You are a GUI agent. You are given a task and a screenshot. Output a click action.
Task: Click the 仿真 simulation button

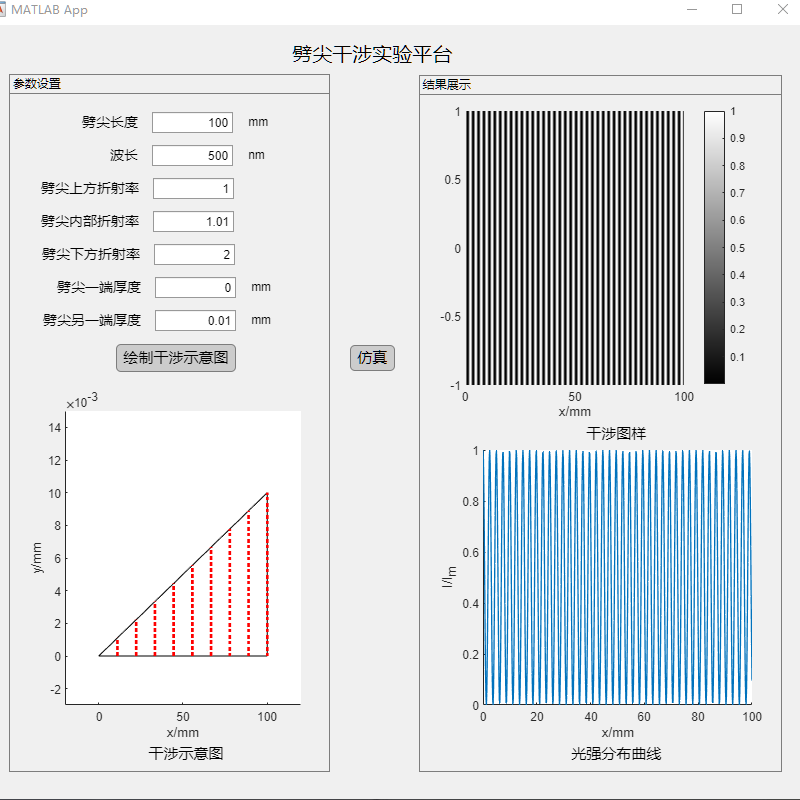point(372,358)
